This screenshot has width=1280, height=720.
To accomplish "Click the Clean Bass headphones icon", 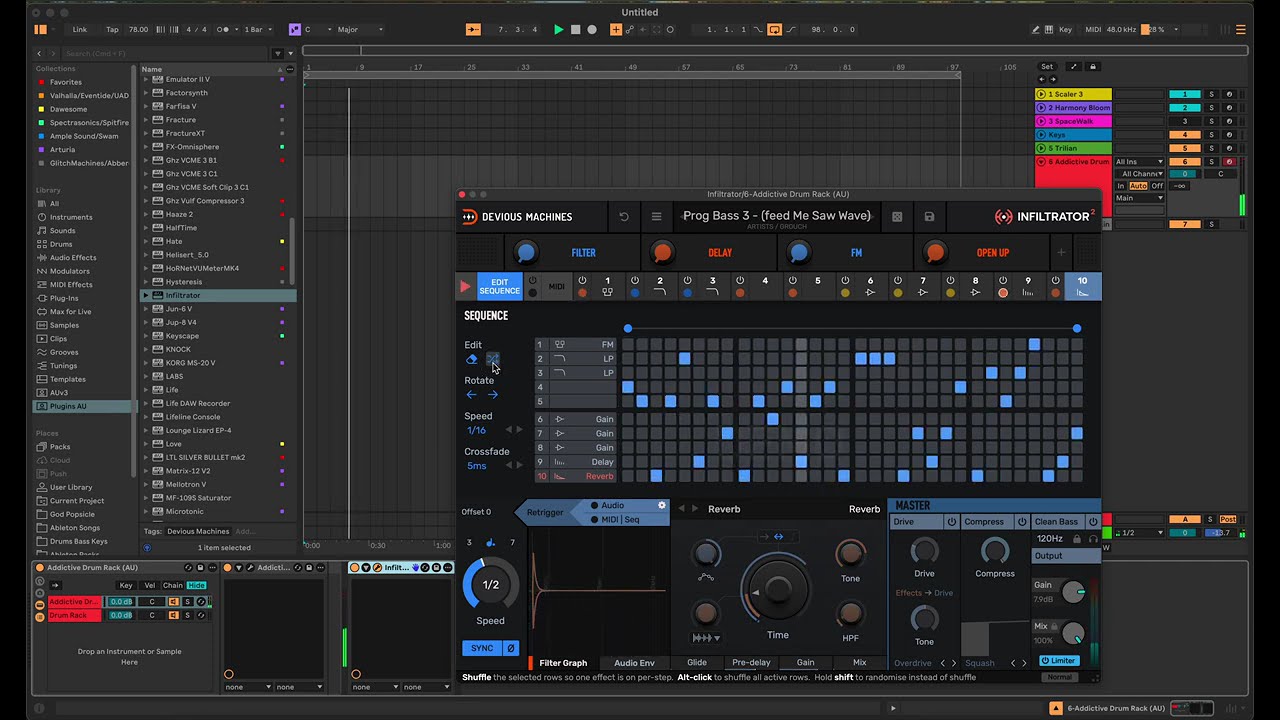I will tap(1093, 538).
